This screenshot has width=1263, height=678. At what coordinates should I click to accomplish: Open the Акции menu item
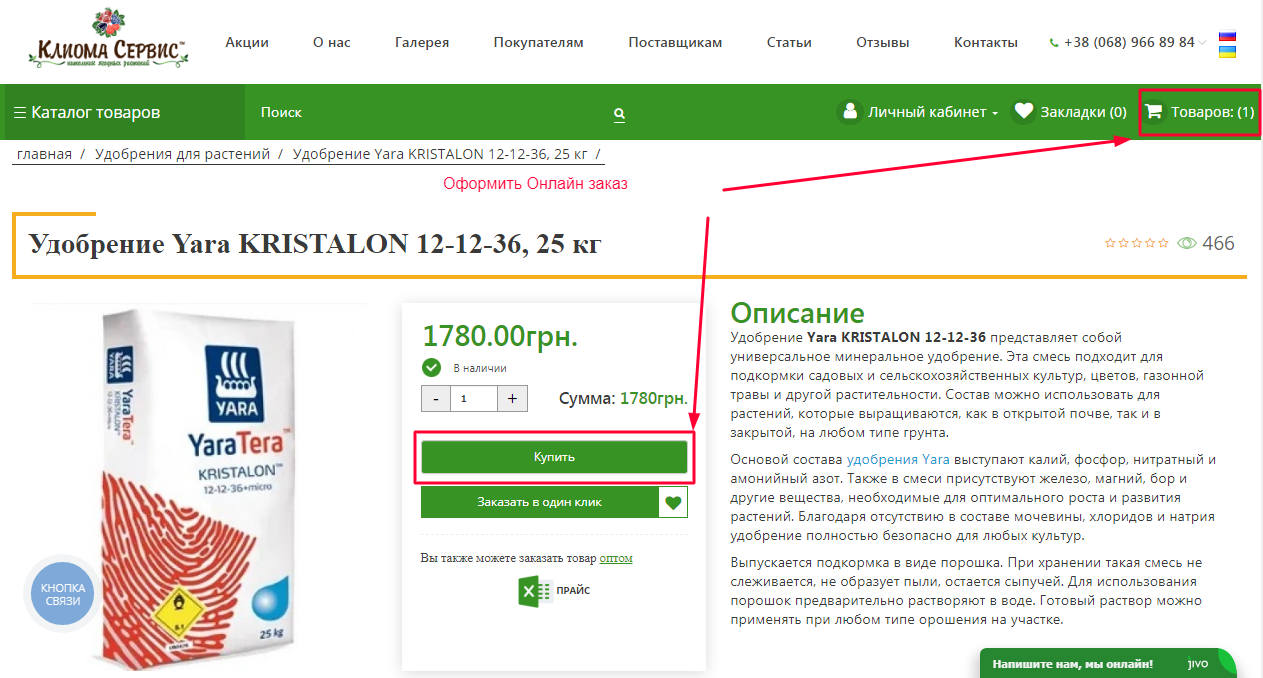click(247, 42)
